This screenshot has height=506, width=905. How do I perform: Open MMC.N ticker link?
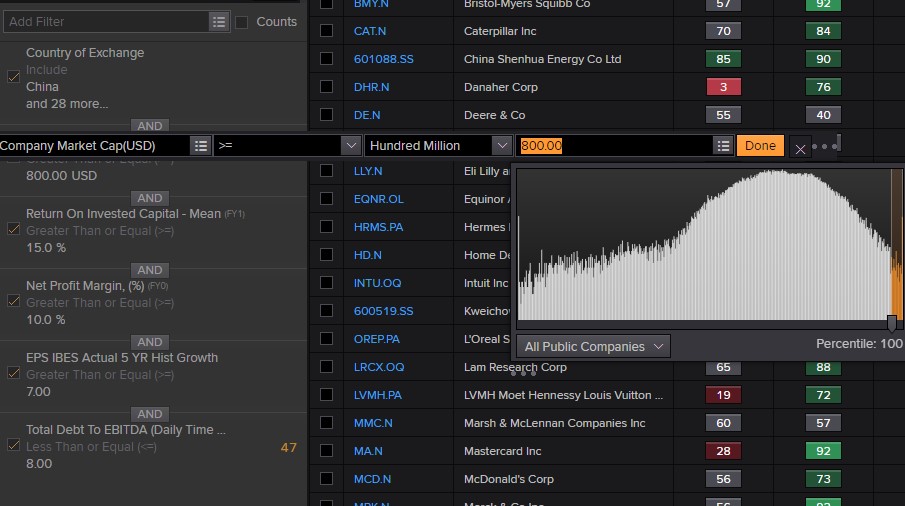click(373, 423)
